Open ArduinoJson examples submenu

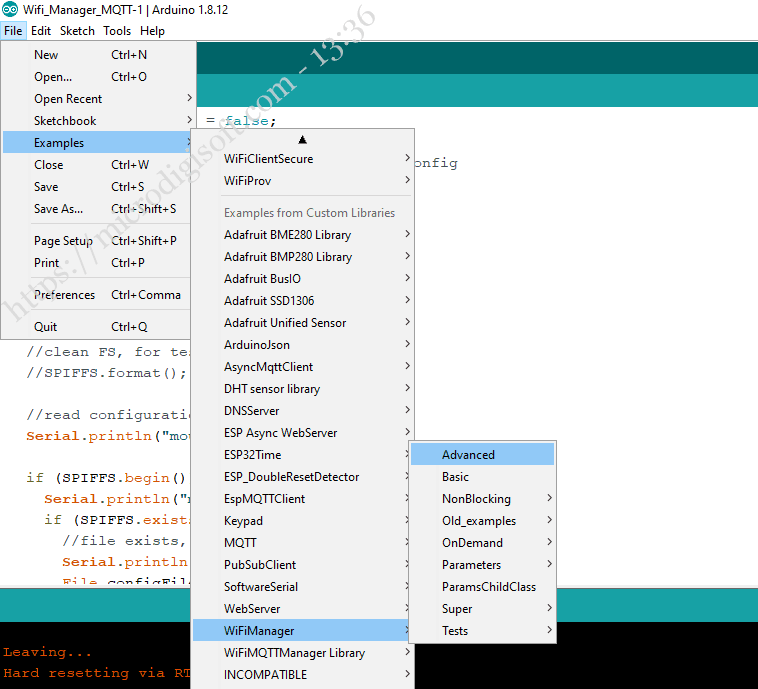click(x=303, y=345)
